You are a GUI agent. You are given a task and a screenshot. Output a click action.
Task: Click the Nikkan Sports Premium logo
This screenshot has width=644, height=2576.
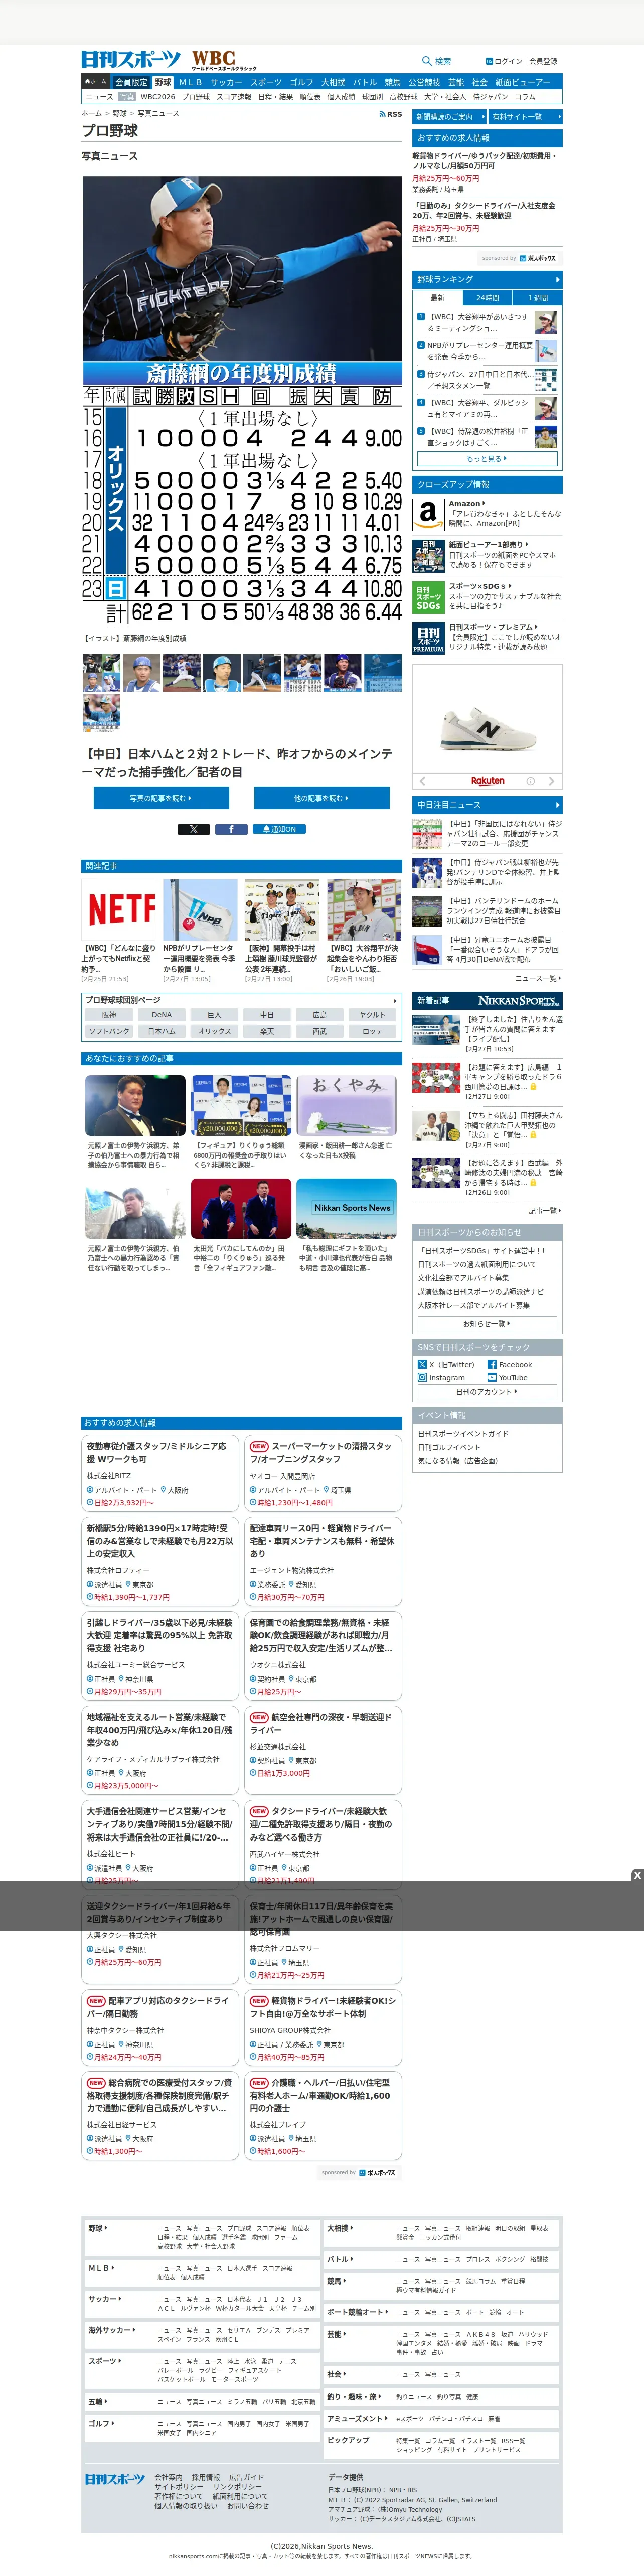click(x=519, y=1000)
